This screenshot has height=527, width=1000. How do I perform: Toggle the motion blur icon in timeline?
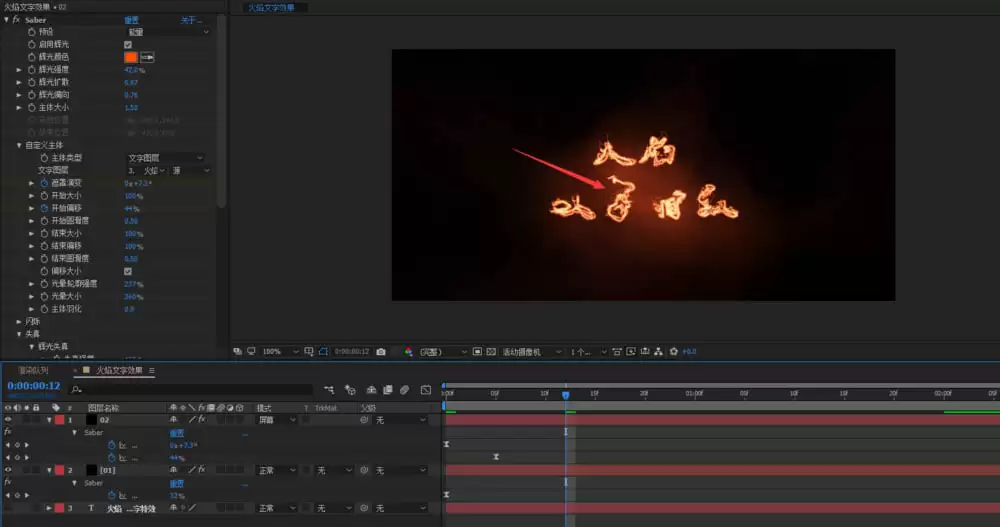(404, 390)
